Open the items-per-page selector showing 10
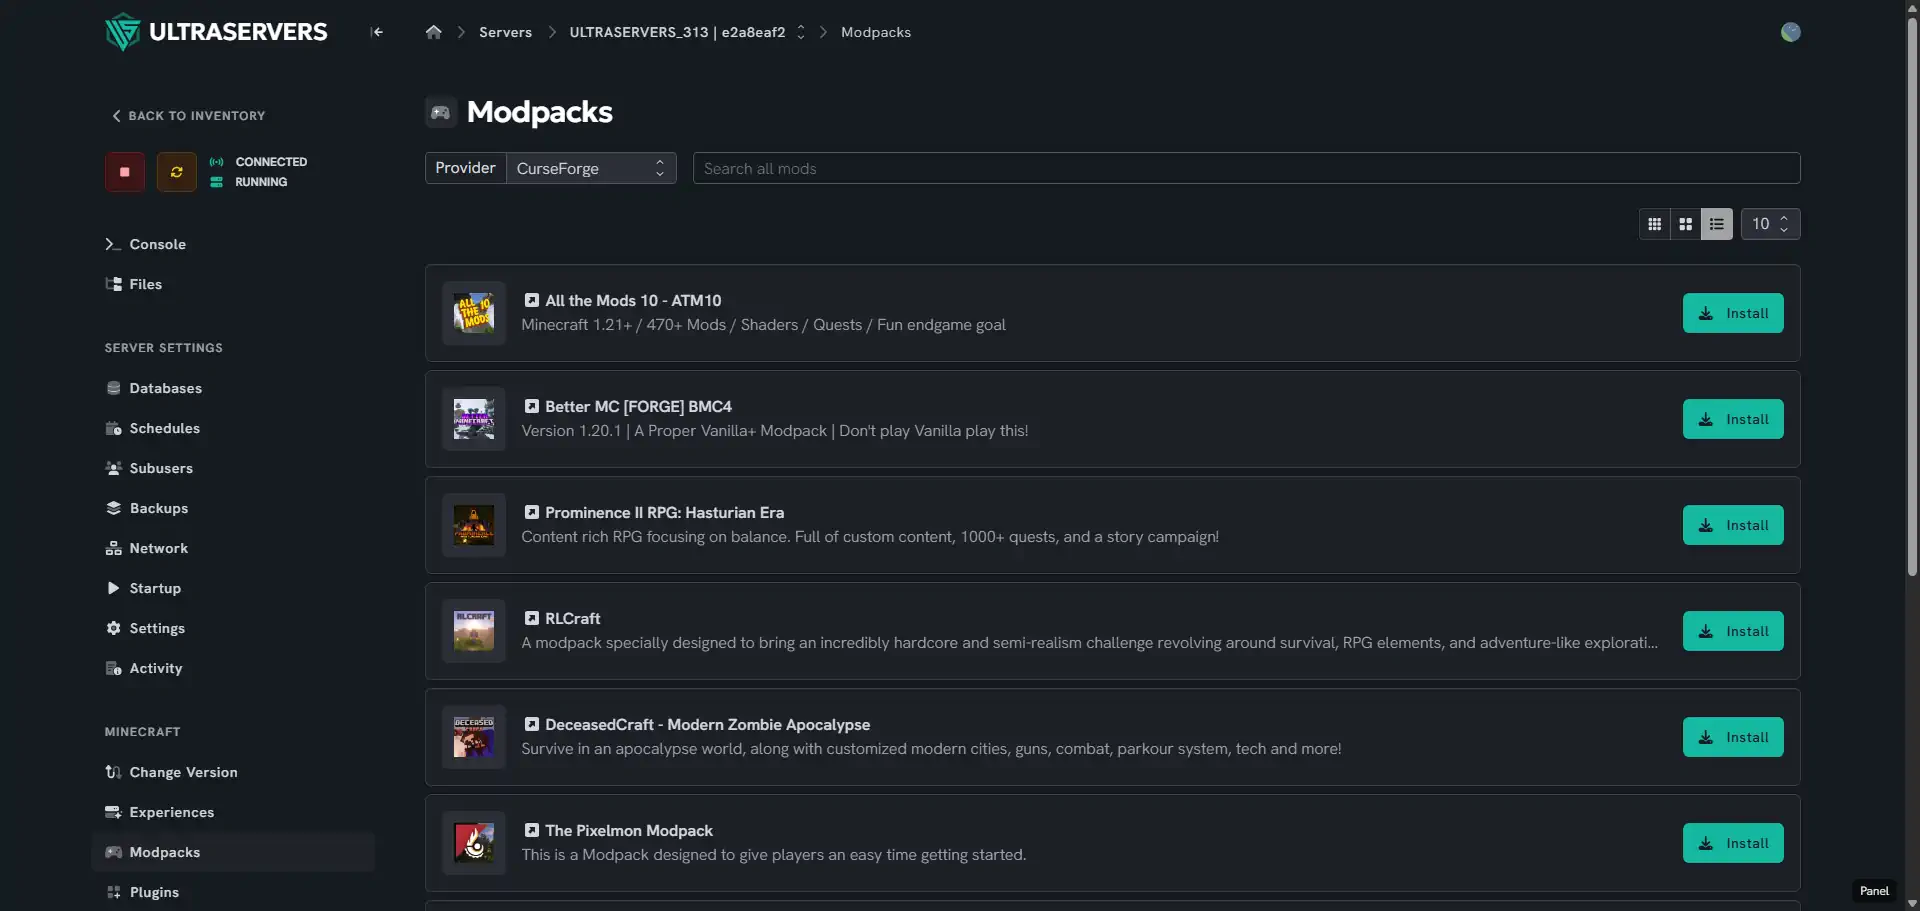Image resolution: width=1920 pixels, height=911 pixels. point(1770,224)
